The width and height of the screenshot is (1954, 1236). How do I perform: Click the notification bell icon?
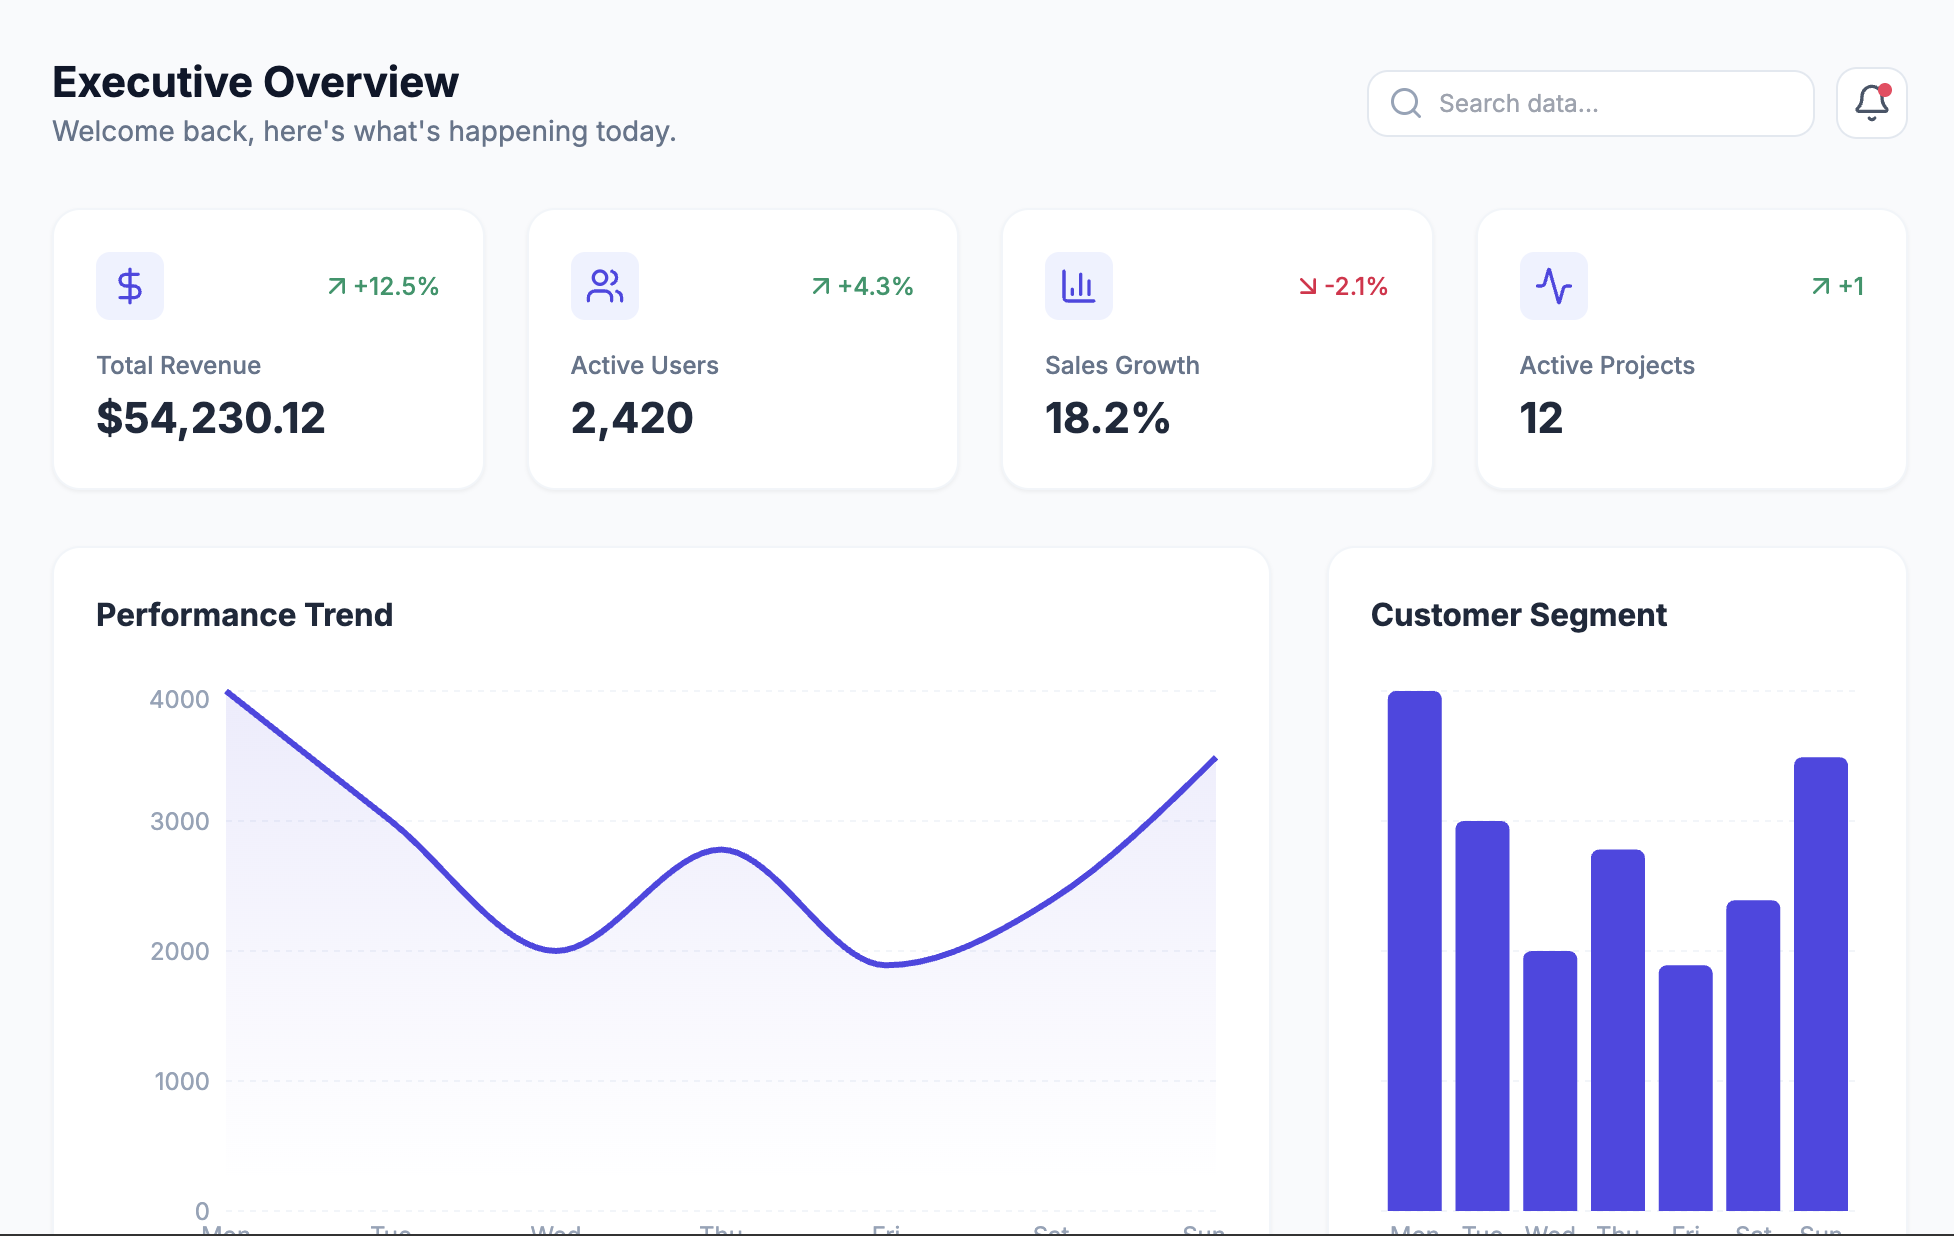(1871, 103)
